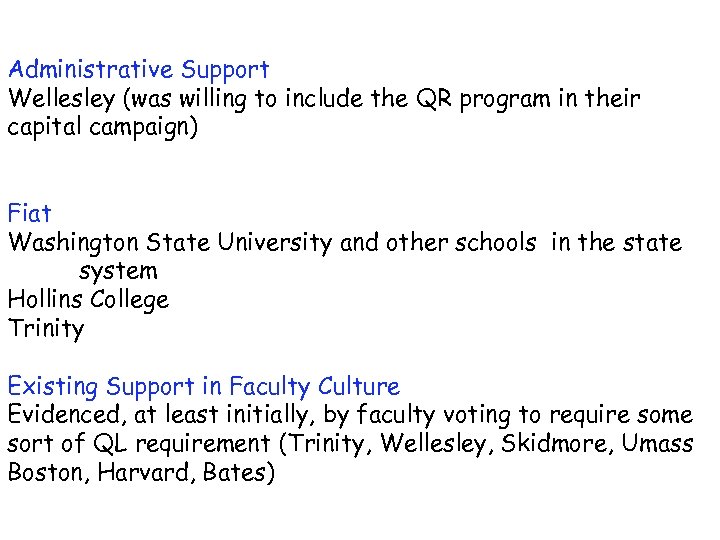The width and height of the screenshot is (720, 540).
Task: Click the indented word 'system'
Action: (x=117, y=271)
